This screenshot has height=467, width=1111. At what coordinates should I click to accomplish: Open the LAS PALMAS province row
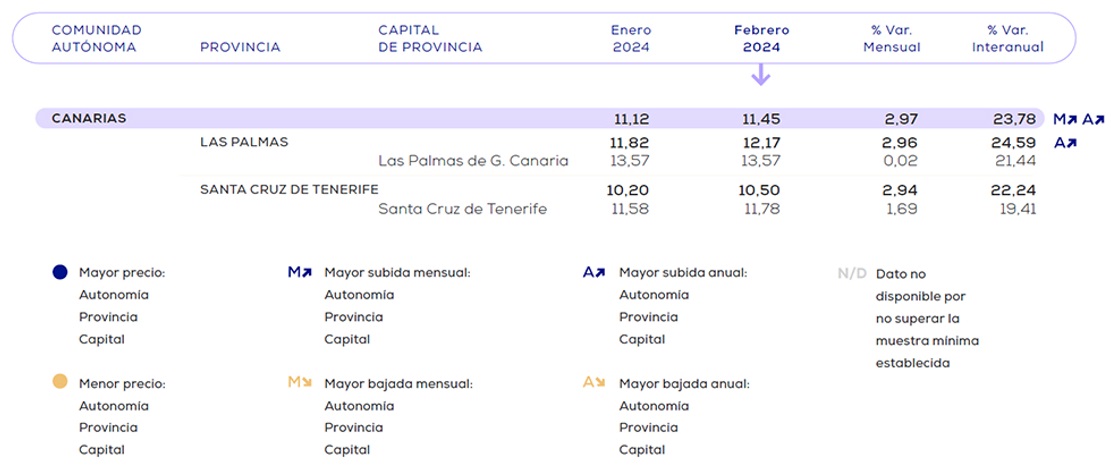coord(244,142)
